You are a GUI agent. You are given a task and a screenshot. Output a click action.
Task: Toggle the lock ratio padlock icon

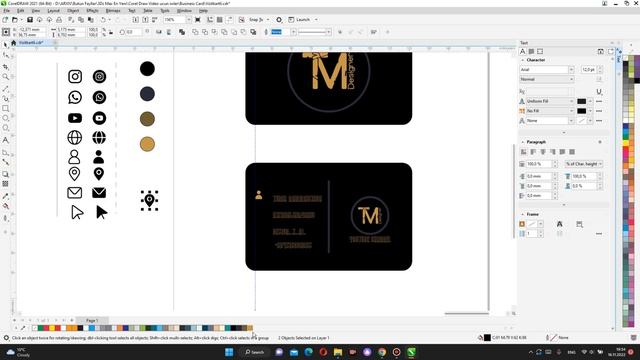point(111,32)
